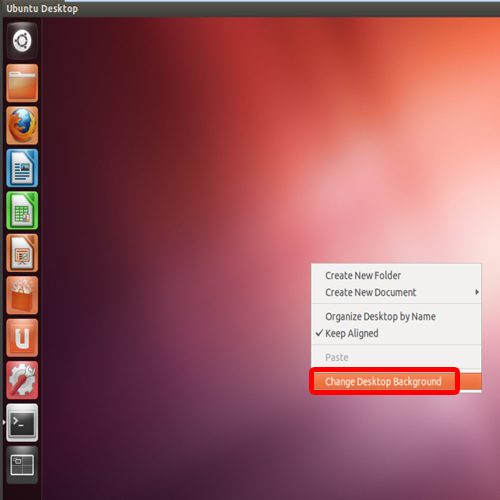Open LibreOffice Calc spreadsheet icon
Screen dimensions: 500x500
click(22, 210)
